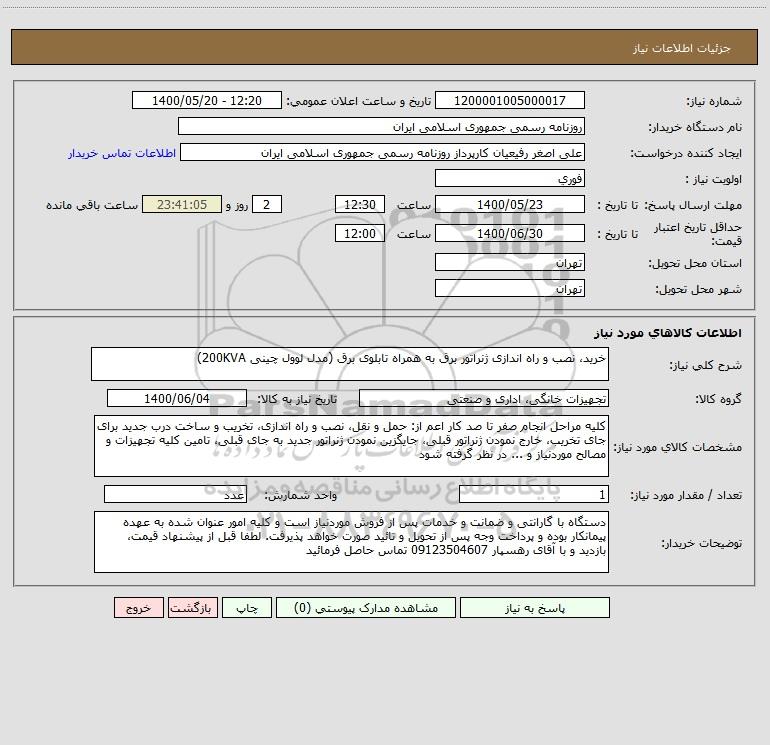Click the جزئیات اطلاعات نیاز header title
Screen dimensions: 770x745
coord(682,48)
